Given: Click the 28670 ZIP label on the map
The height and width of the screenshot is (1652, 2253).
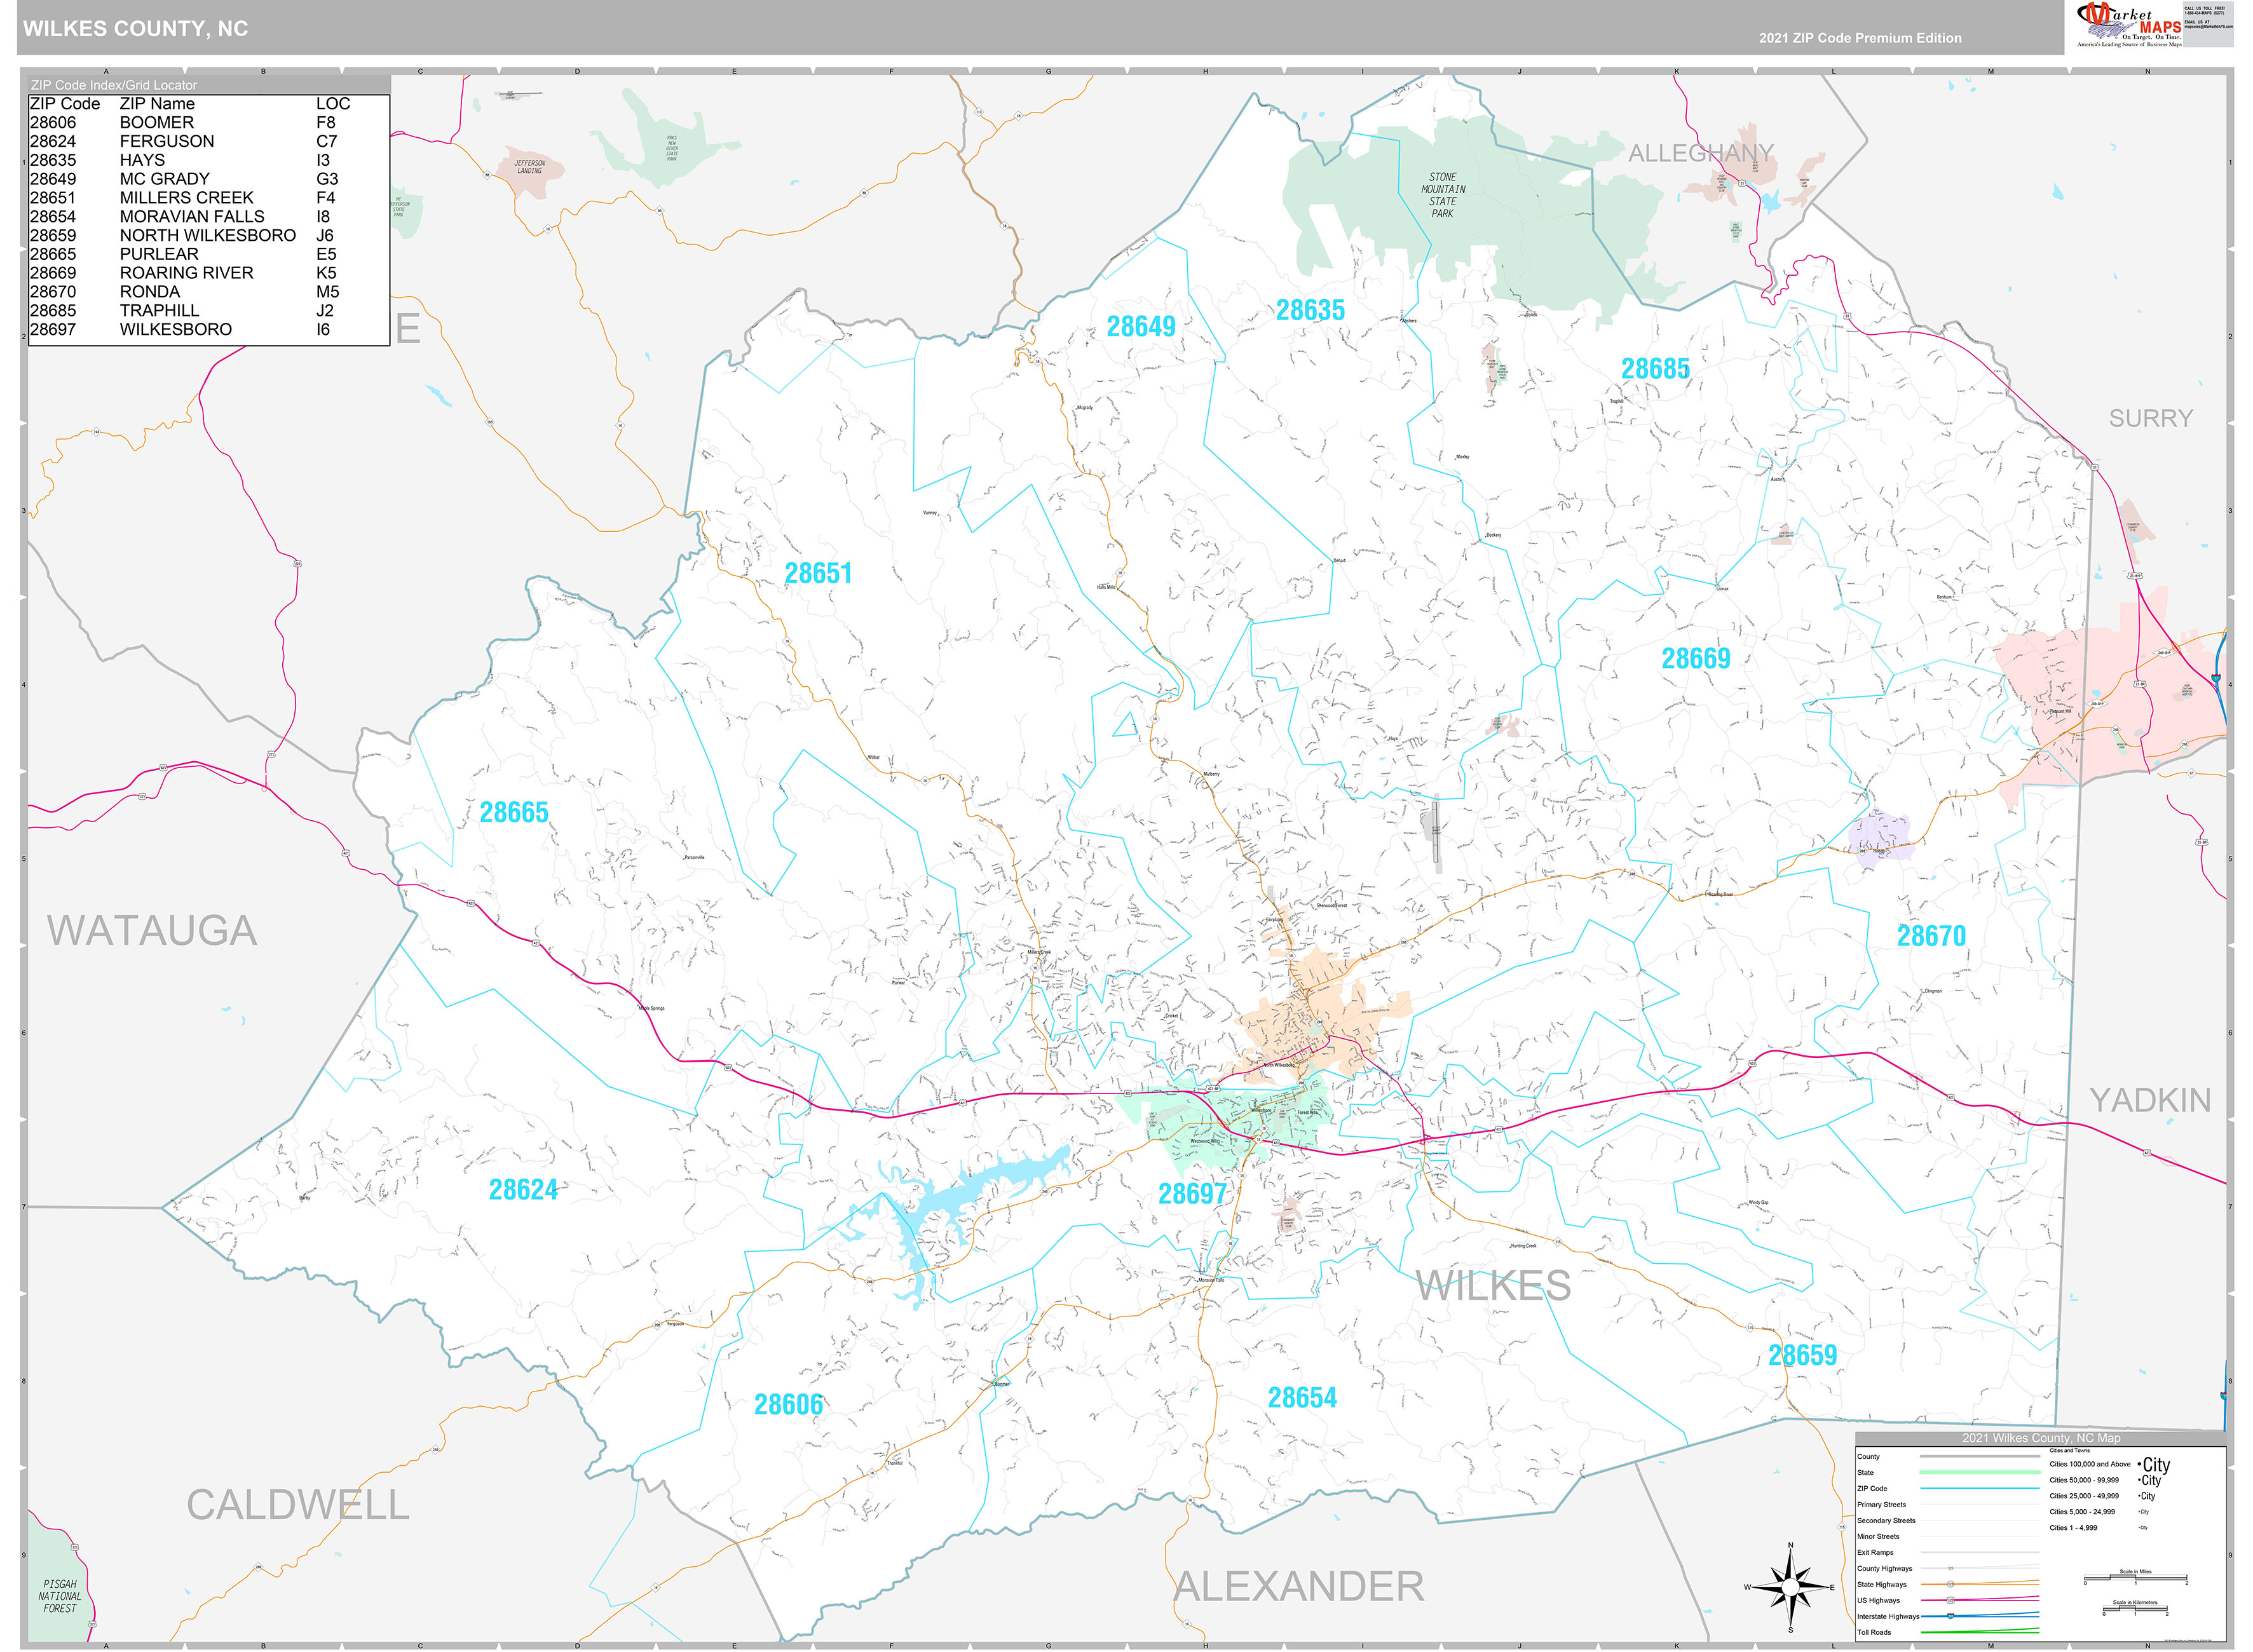Looking at the screenshot, I should click(1931, 936).
